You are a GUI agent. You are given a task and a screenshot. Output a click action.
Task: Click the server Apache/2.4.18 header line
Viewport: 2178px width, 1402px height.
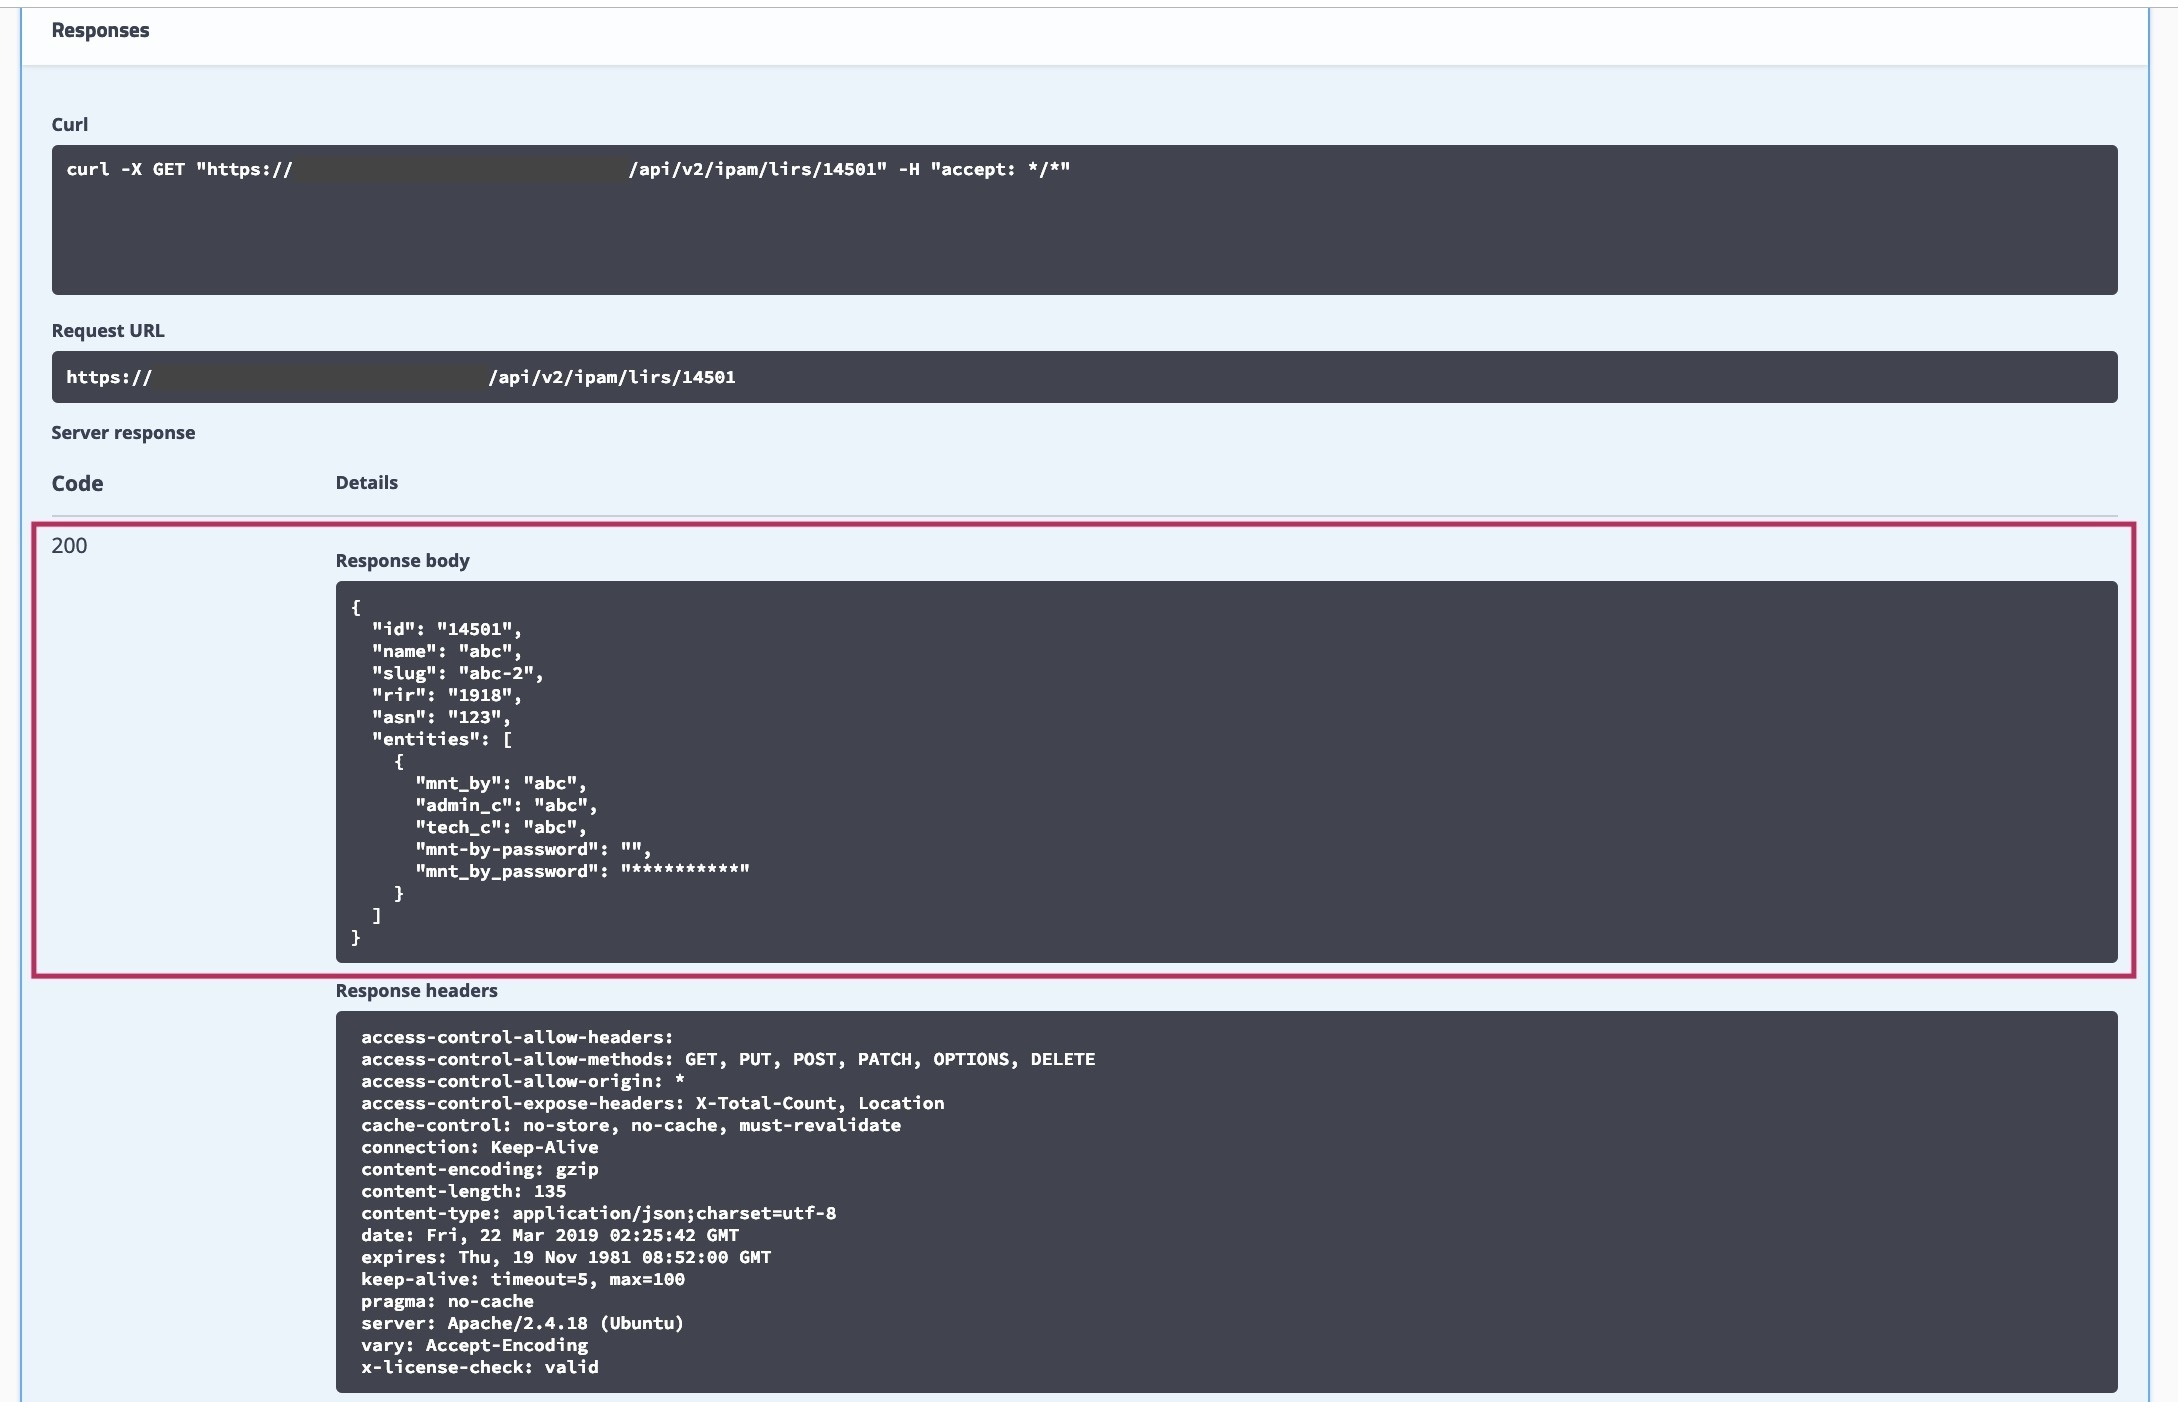tap(522, 1323)
